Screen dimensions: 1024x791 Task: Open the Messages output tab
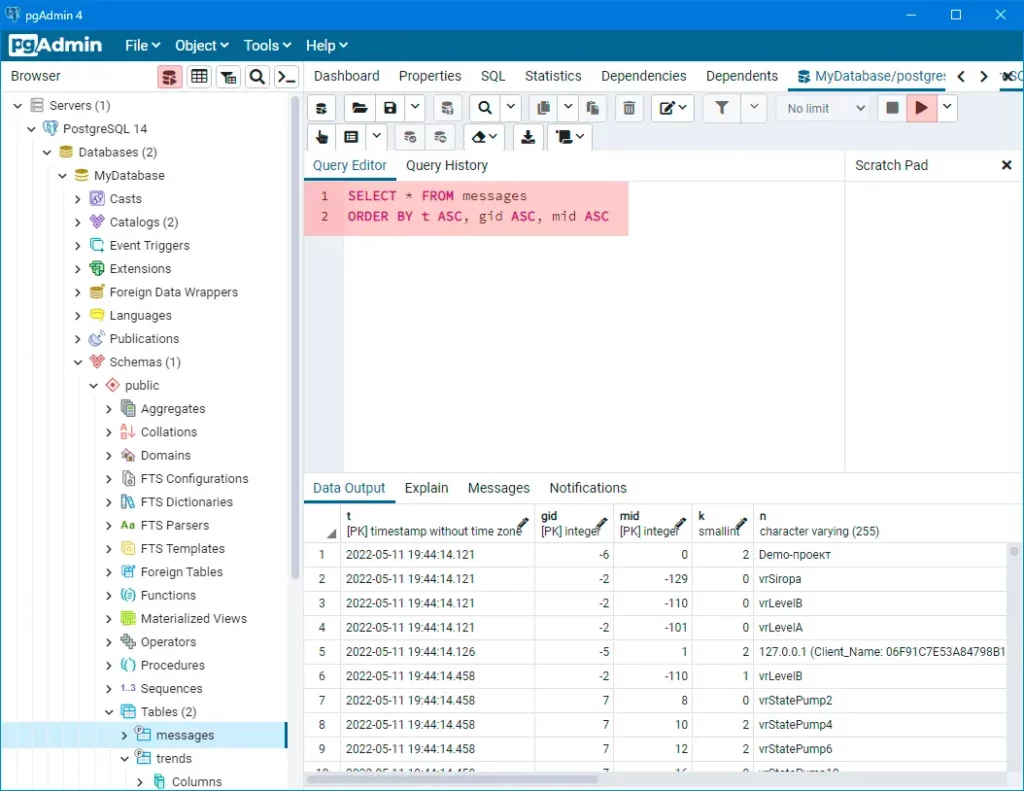click(498, 488)
